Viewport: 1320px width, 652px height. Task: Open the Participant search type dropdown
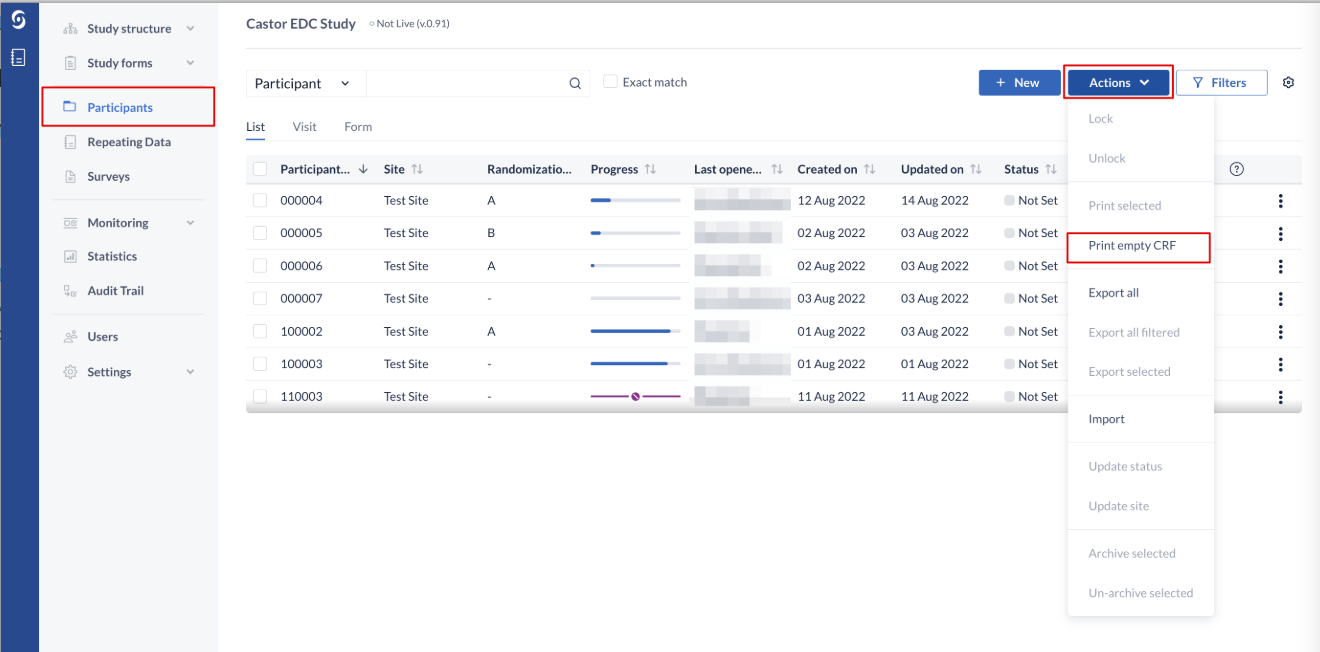point(306,84)
